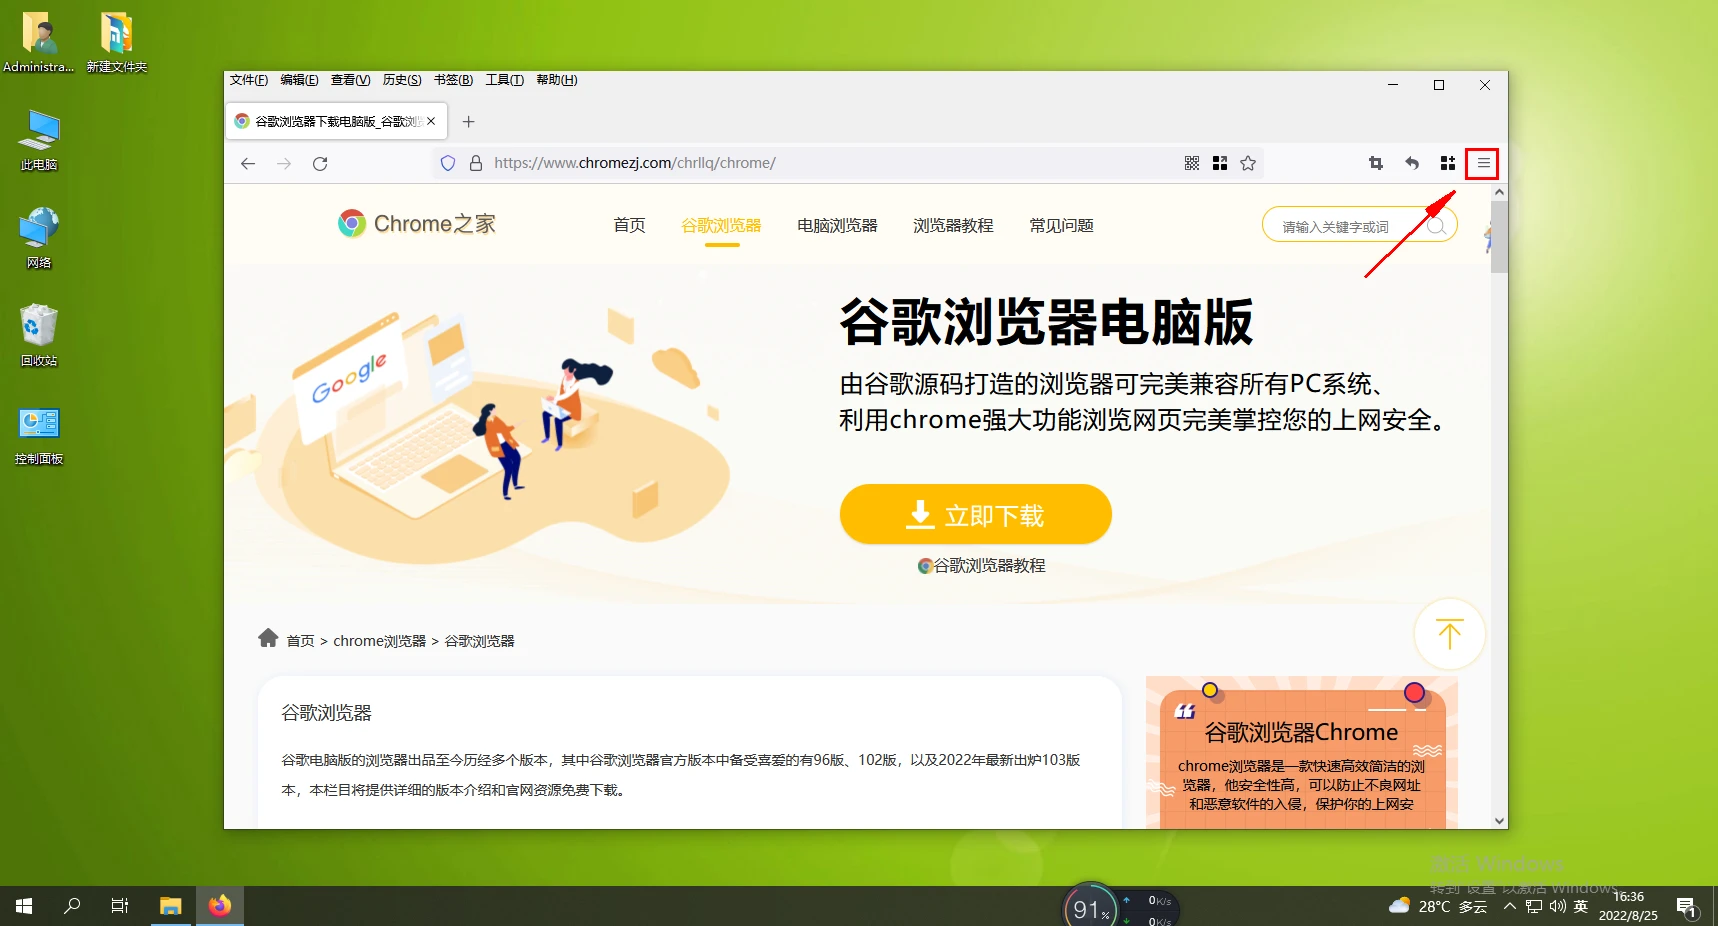This screenshot has width=1718, height=926.
Task: Show the page QR code icon
Action: (1192, 163)
